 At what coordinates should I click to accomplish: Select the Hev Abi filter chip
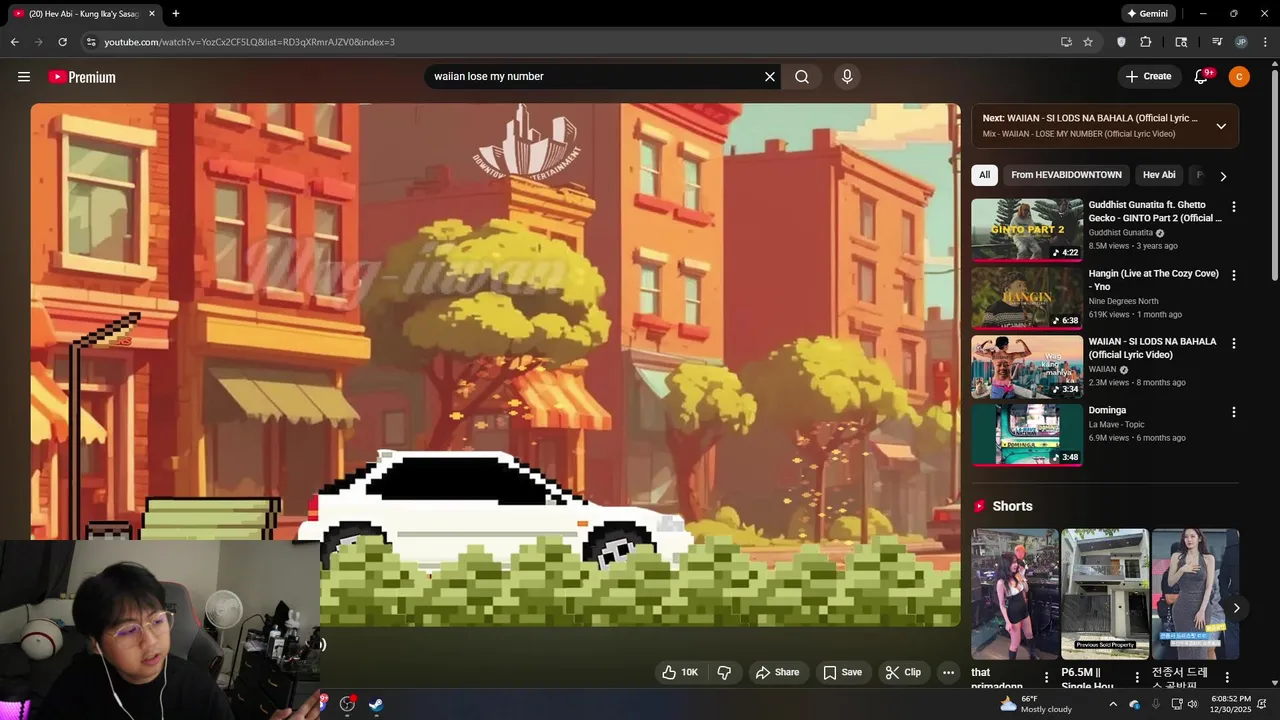[1159, 175]
